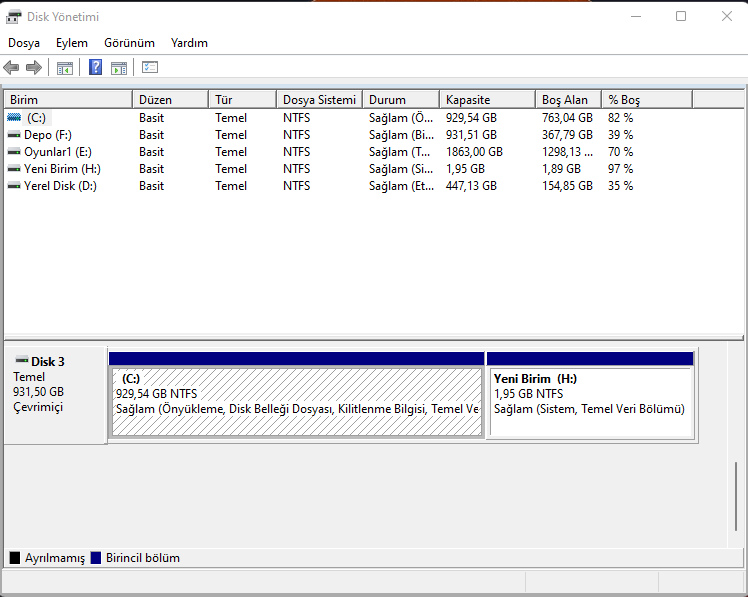748x597 pixels.
Task: Click the 154,85 GB free space cell
Action: (567, 186)
